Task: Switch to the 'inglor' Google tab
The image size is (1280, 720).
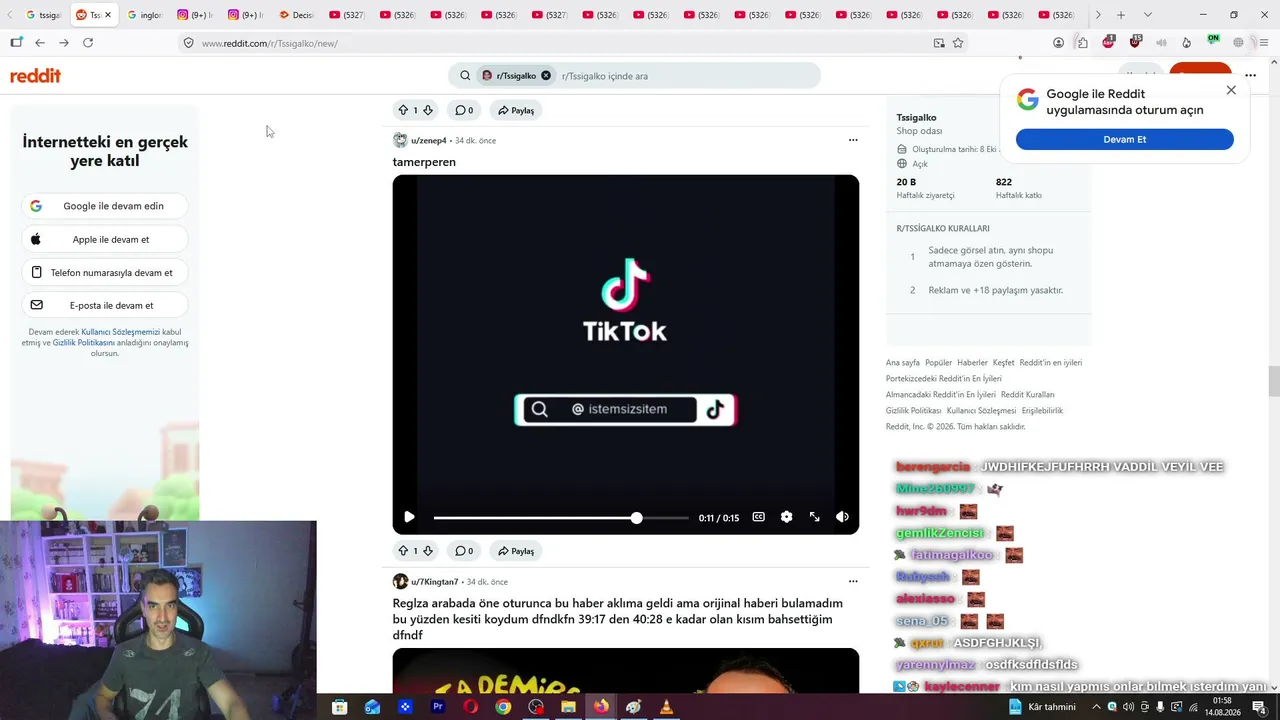Action: pos(145,15)
